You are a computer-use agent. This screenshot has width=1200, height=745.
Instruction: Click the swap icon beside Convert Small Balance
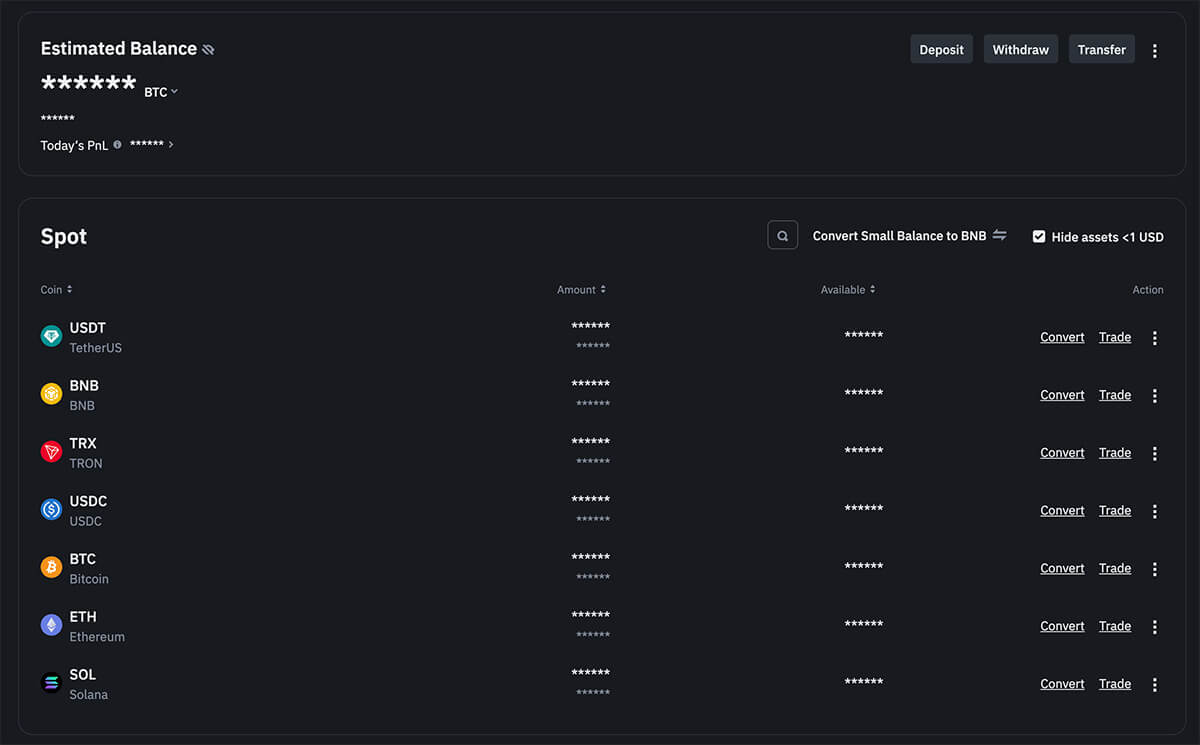pos(999,235)
